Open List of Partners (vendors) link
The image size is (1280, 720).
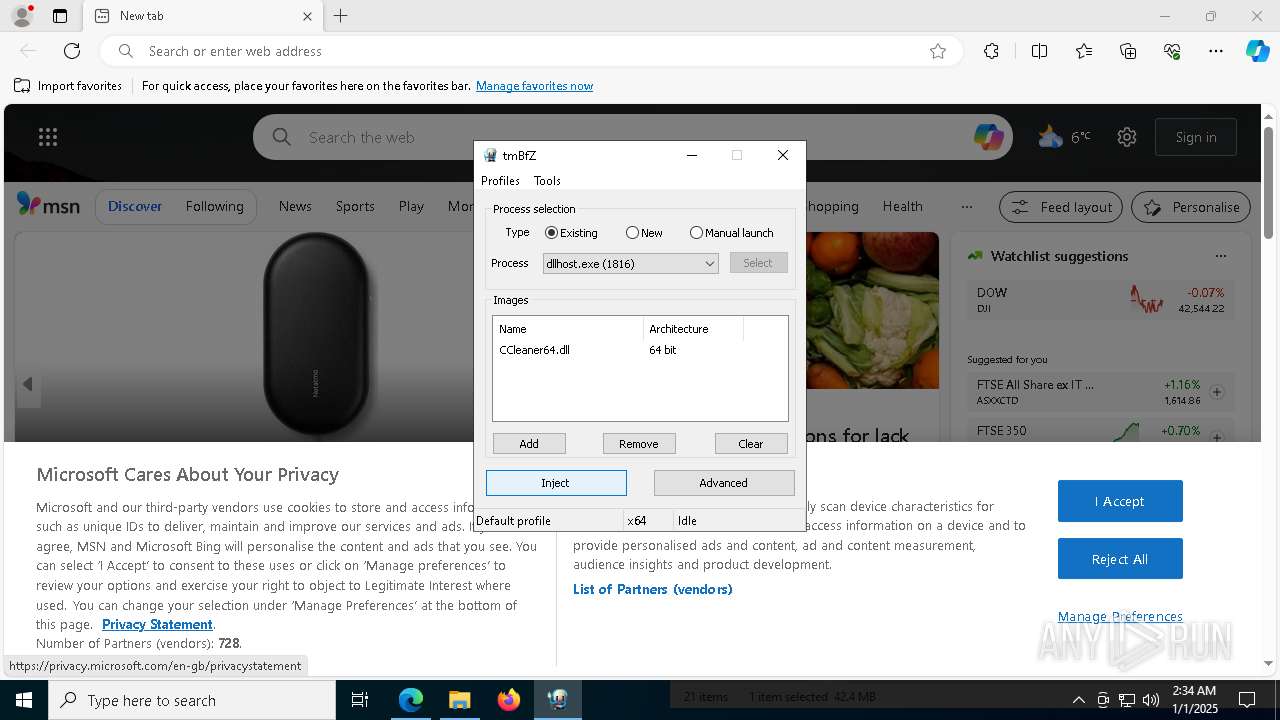pos(653,589)
